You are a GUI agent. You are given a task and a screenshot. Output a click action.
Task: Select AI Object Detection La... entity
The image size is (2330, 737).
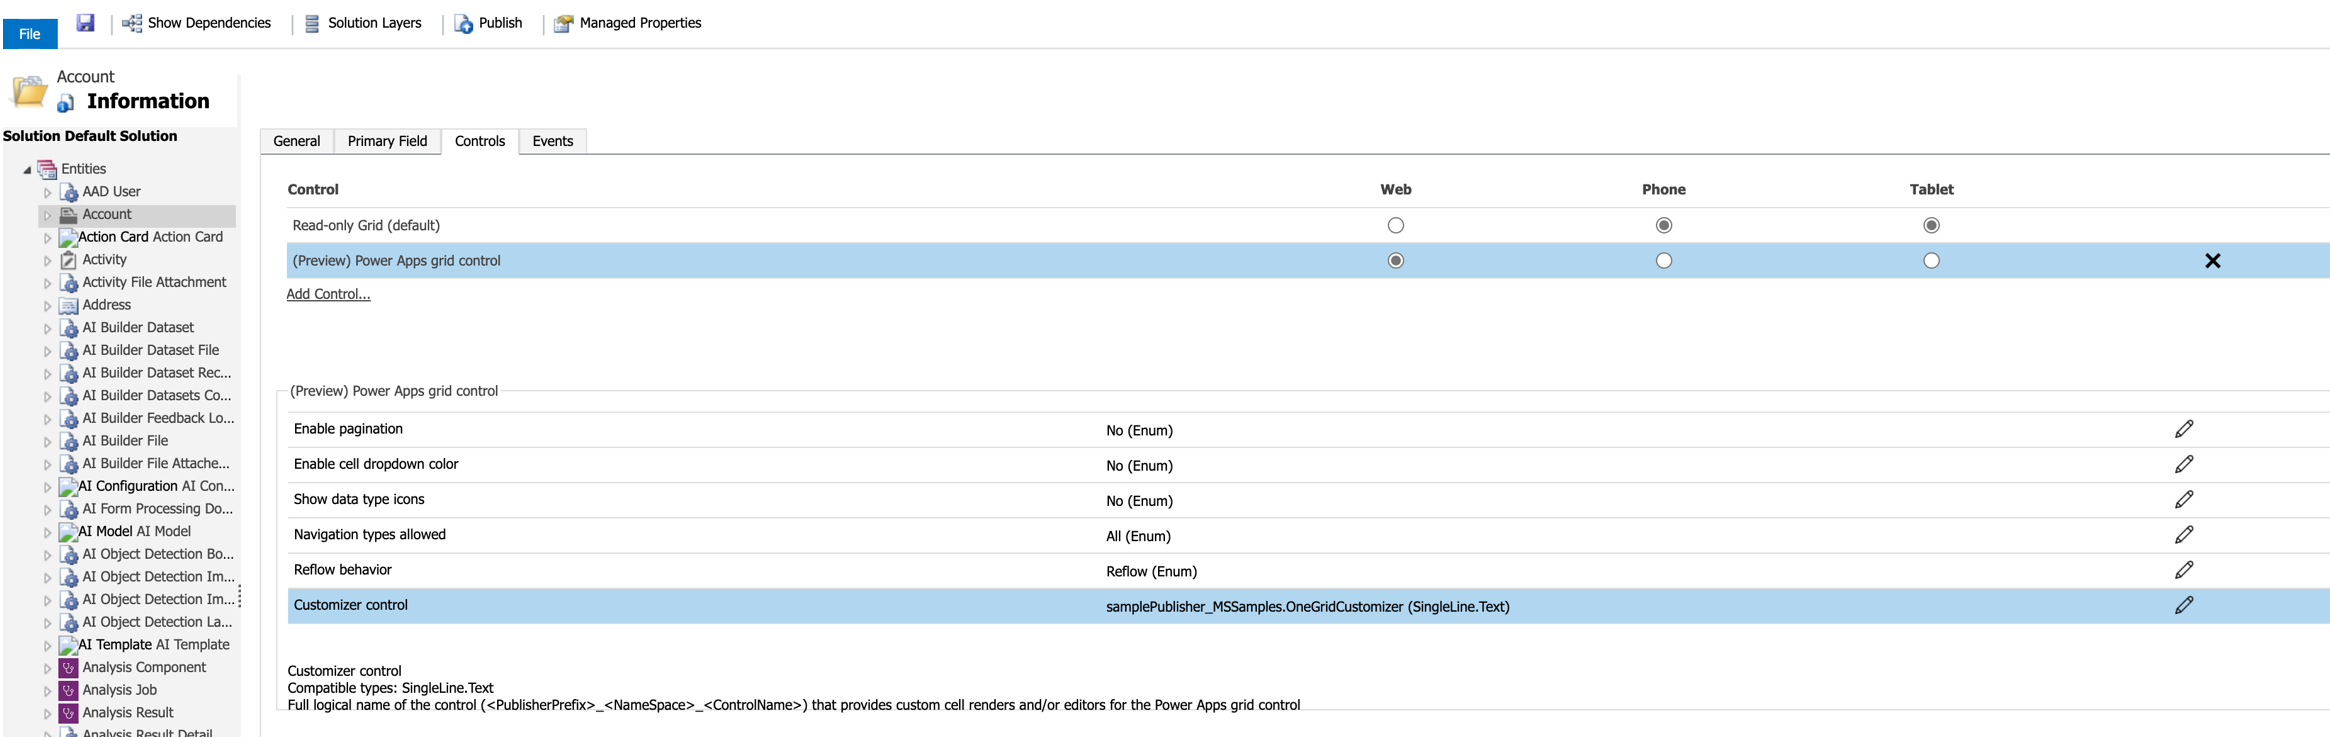[x=157, y=622]
